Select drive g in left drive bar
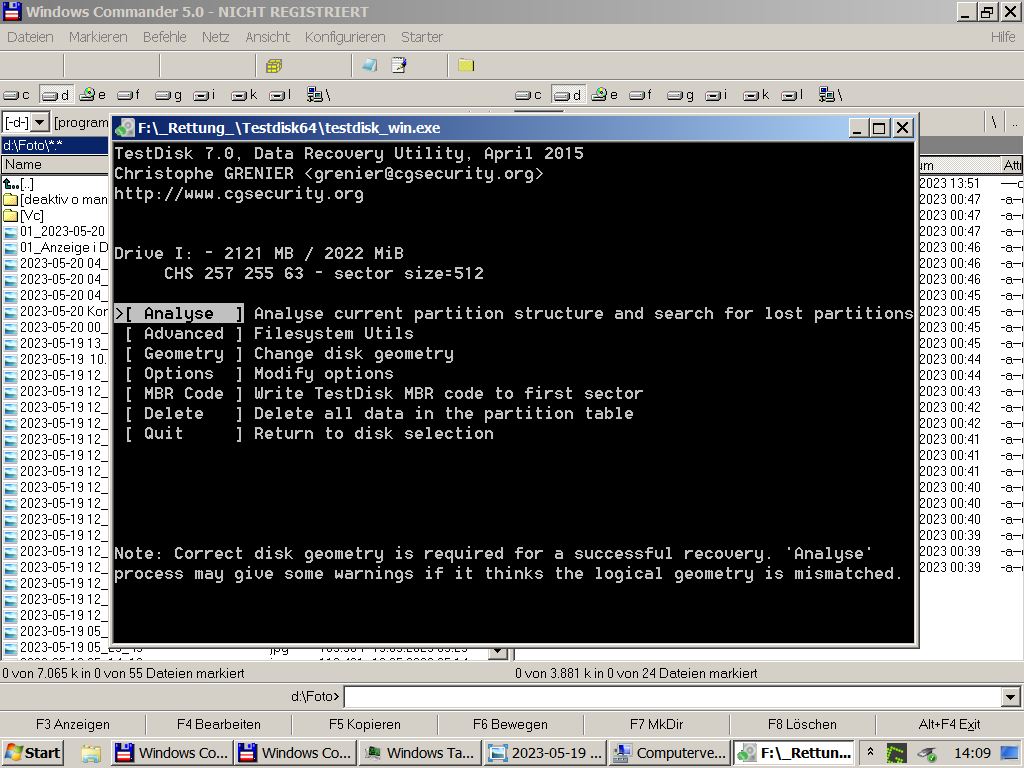Image resolution: width=1024 pixels, height=768 pixels. click(x=168, y=95)
